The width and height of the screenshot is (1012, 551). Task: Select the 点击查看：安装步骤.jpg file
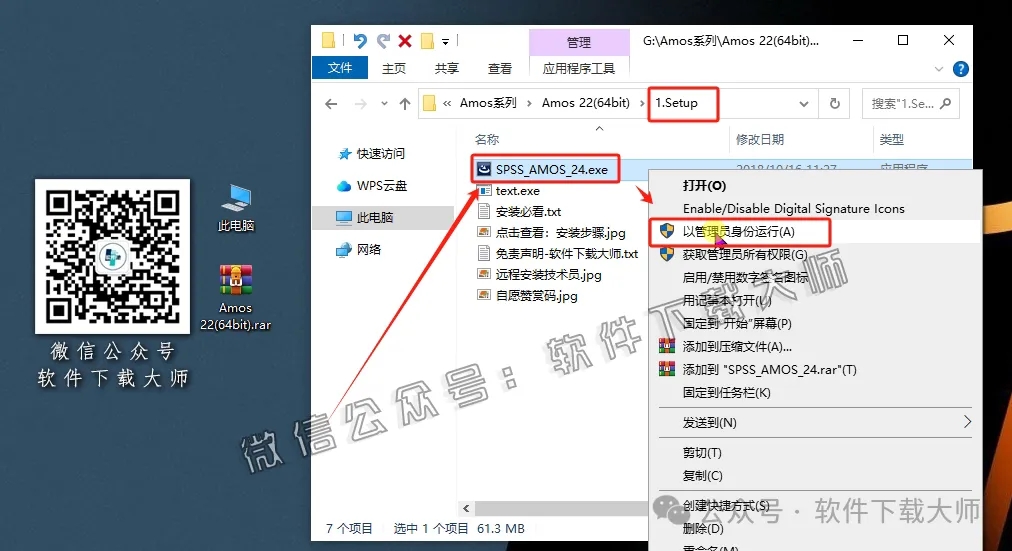point(561,233)
